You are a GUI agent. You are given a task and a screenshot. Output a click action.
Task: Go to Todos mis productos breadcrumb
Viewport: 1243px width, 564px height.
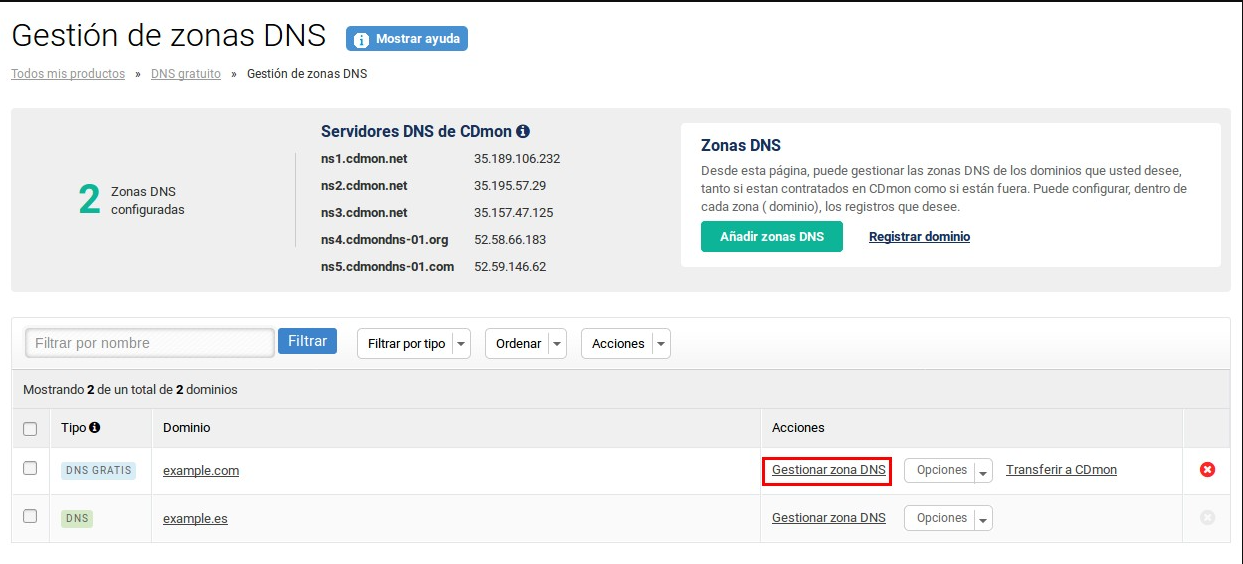(x=68, y=74)
